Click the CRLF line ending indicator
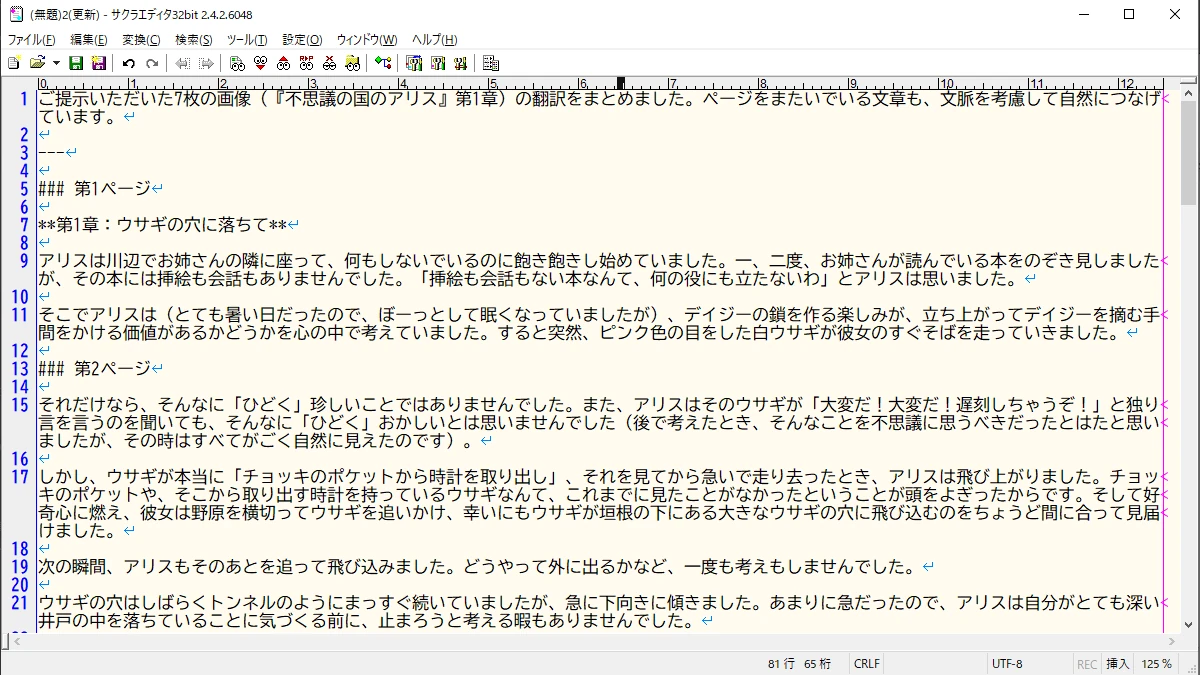 (x=866, y=664)
